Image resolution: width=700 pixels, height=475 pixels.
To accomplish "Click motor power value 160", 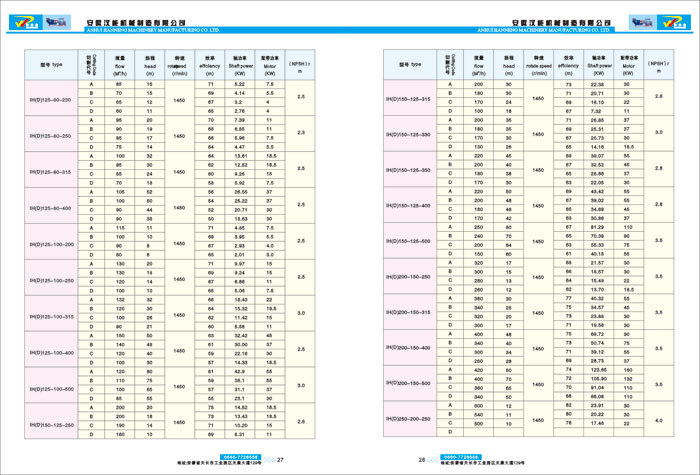I will click(628, 370).
